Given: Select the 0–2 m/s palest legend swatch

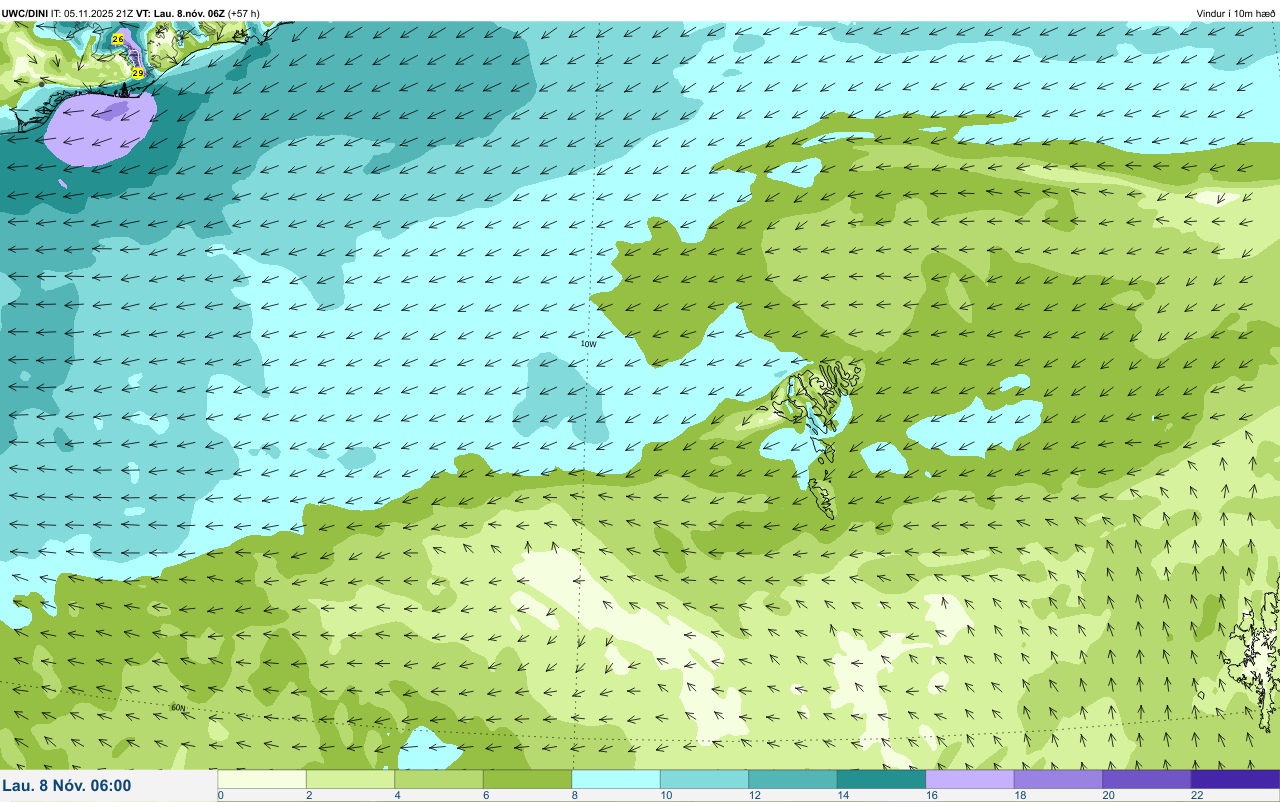Looking at the screenshot, I should 262,779.
